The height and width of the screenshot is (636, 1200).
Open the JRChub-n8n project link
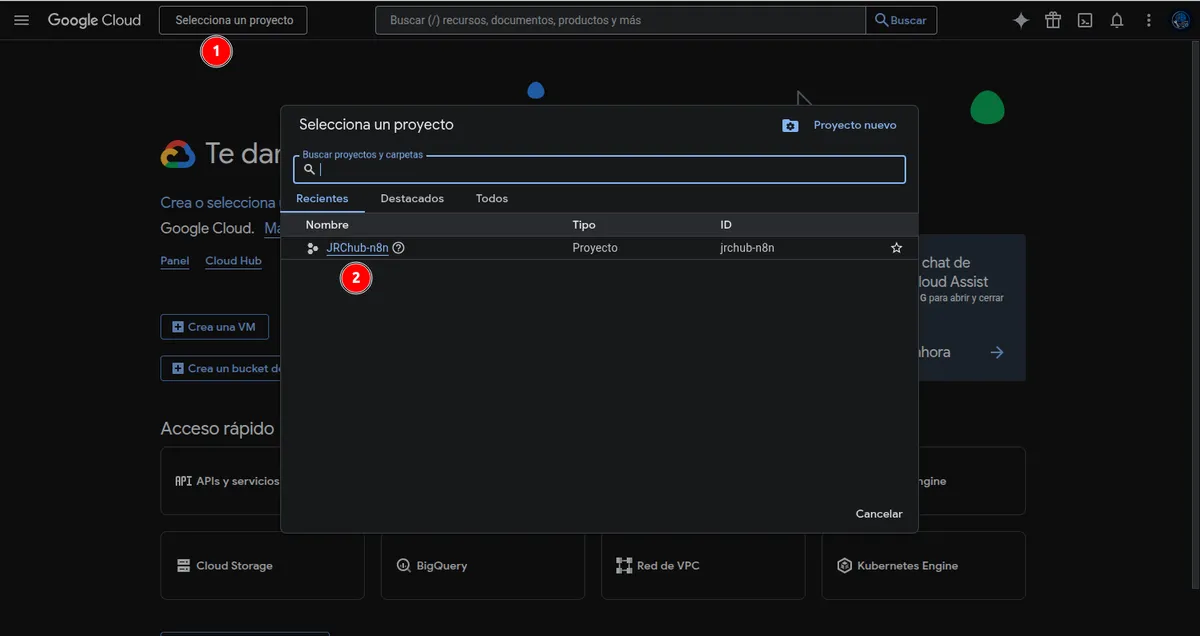[x=357, y=248]
